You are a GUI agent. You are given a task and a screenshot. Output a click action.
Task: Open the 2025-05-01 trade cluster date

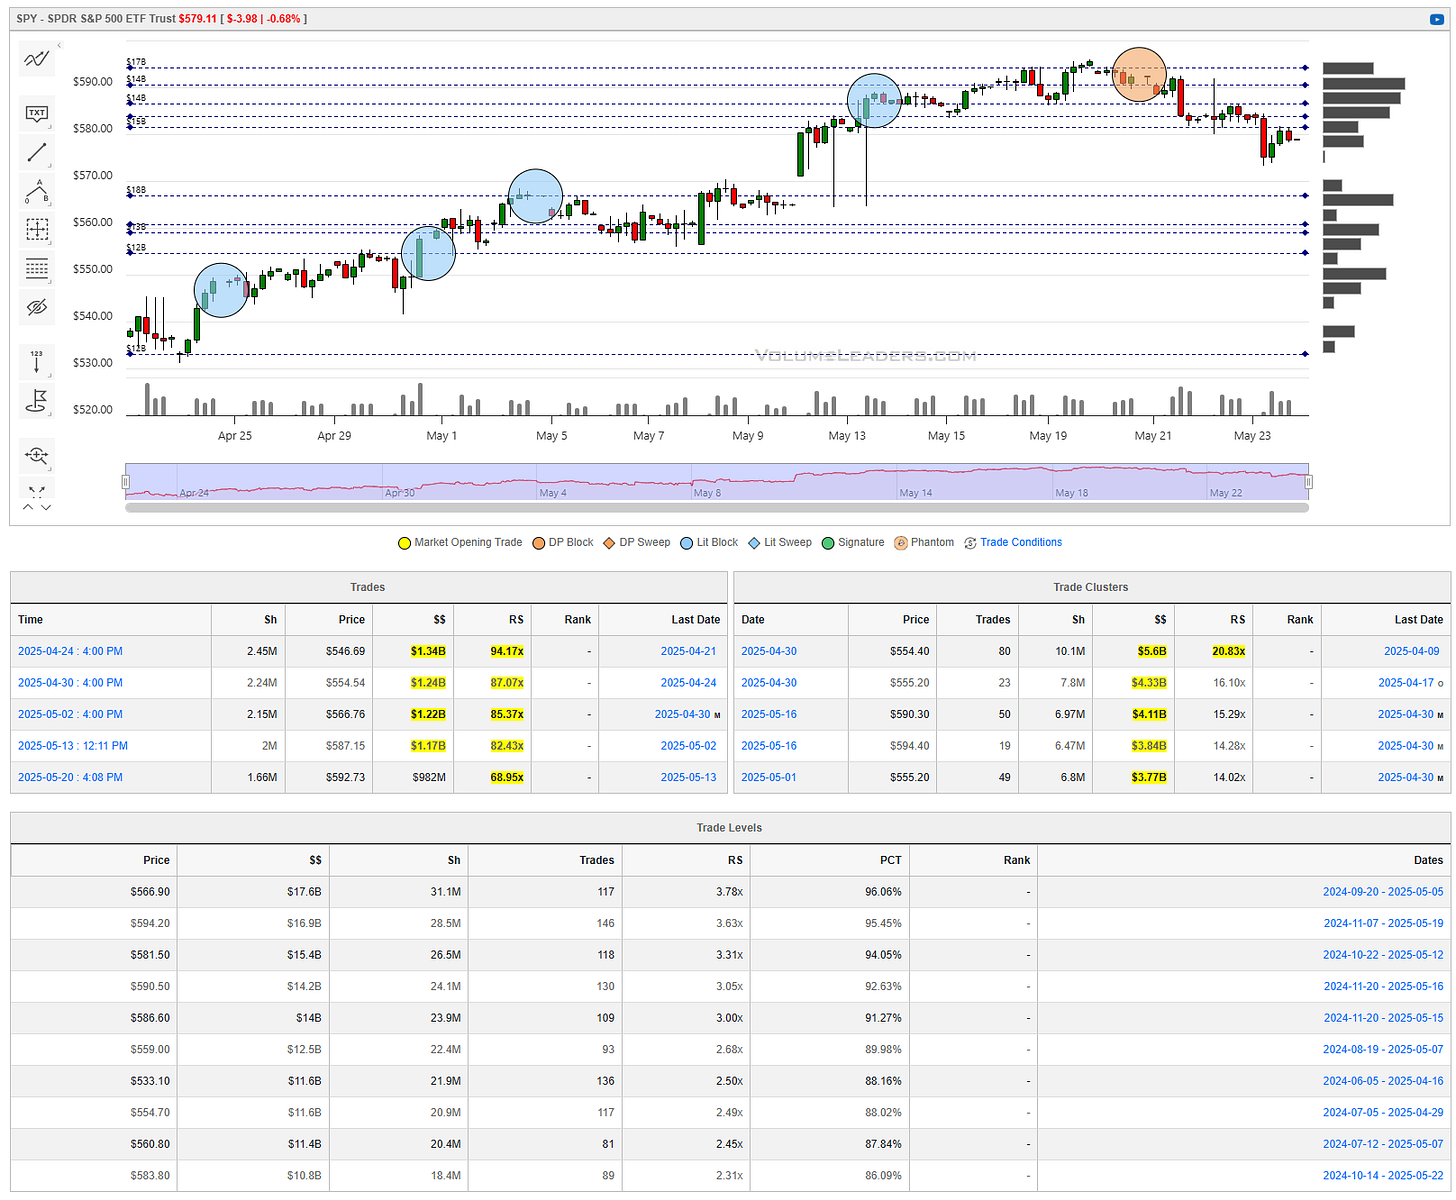(x=769, y=778)
